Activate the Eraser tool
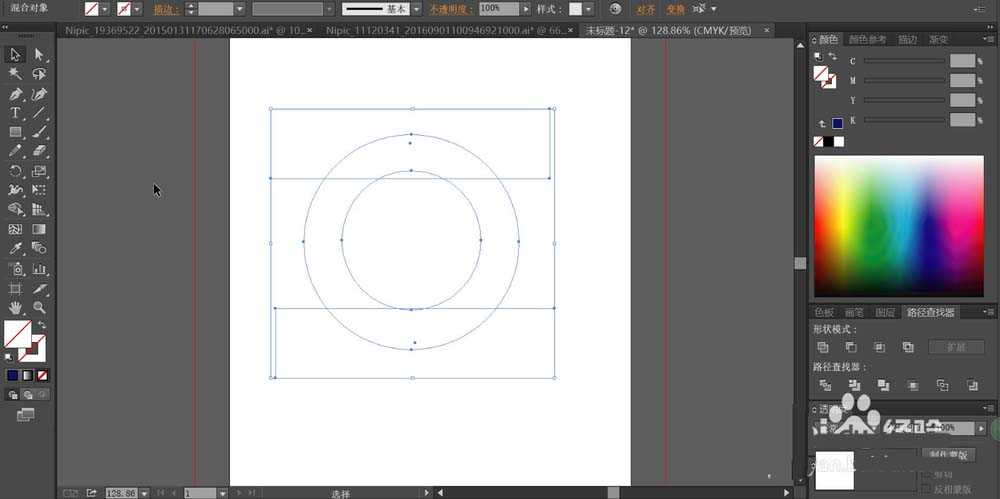 (x=39, y=150)
